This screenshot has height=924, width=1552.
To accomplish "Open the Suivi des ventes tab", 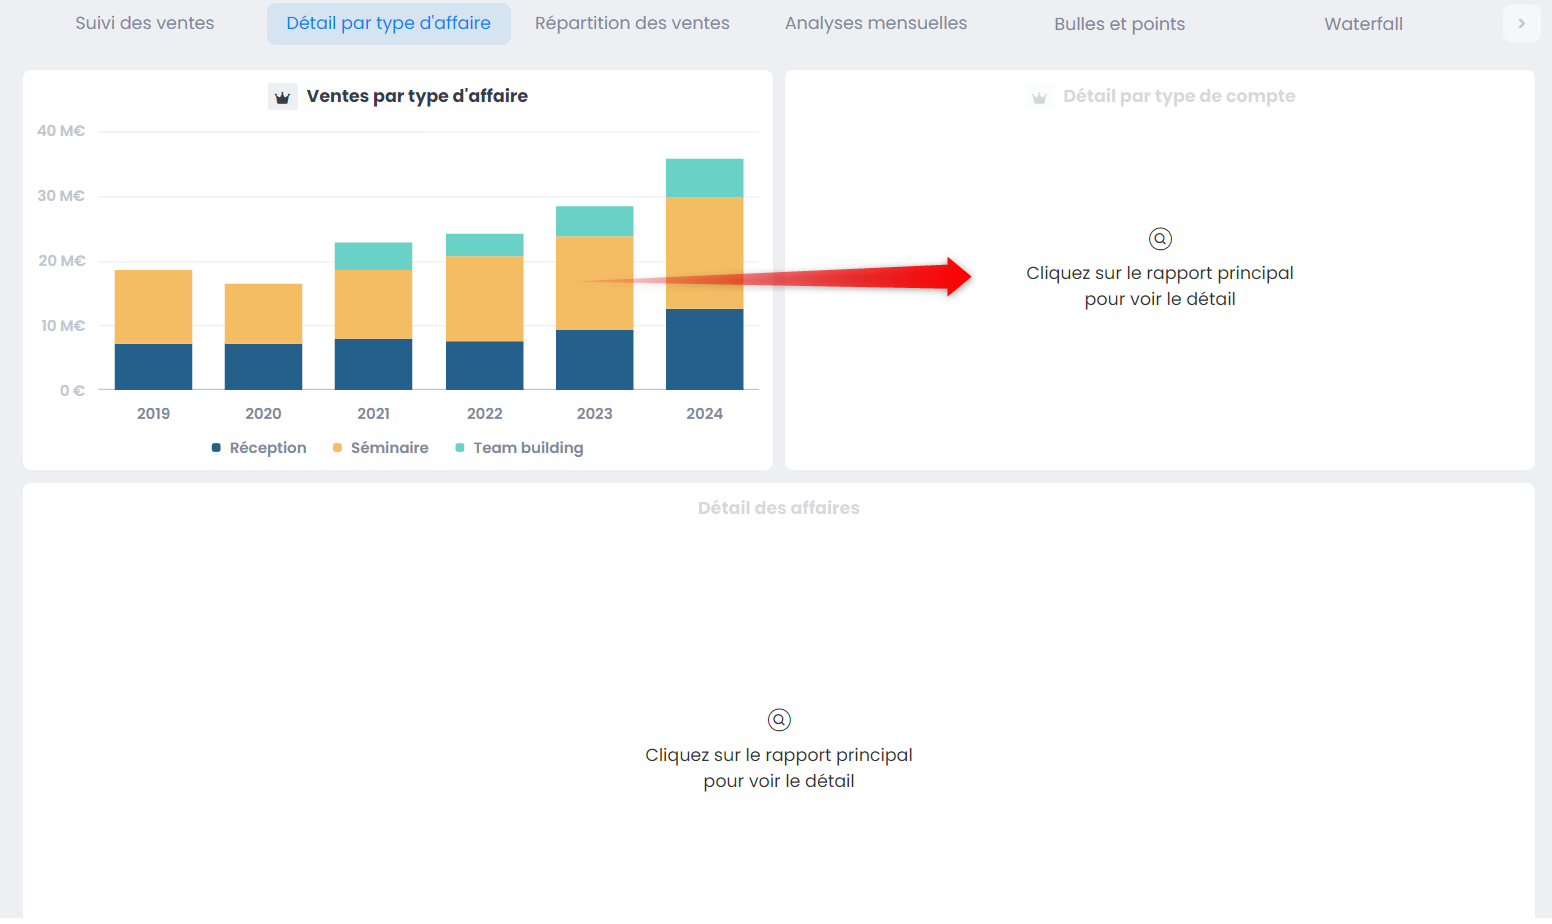I will pos(145,23).
